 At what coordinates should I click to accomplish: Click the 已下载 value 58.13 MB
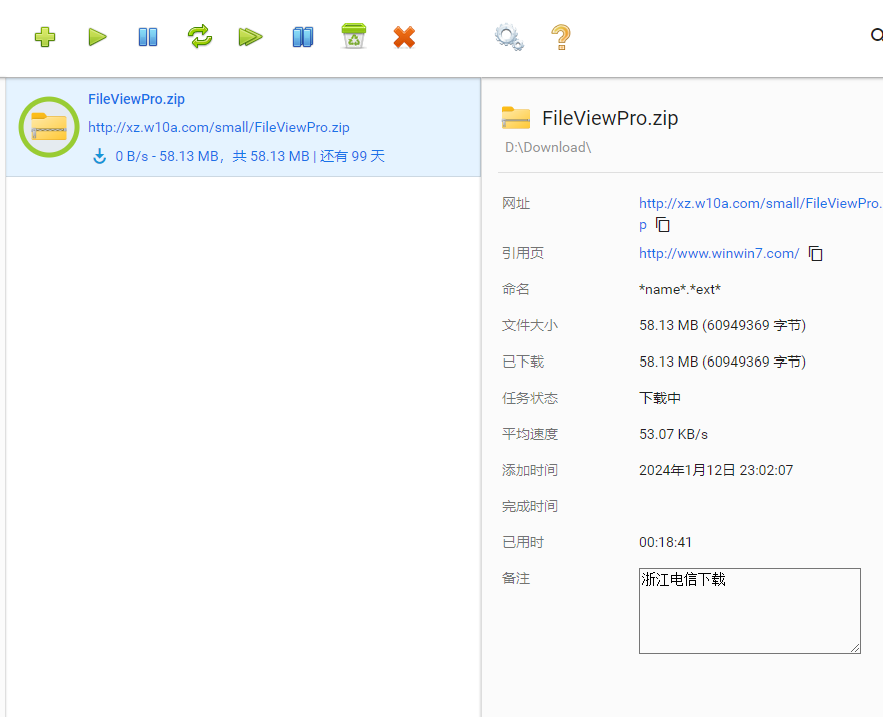[722, 362]
